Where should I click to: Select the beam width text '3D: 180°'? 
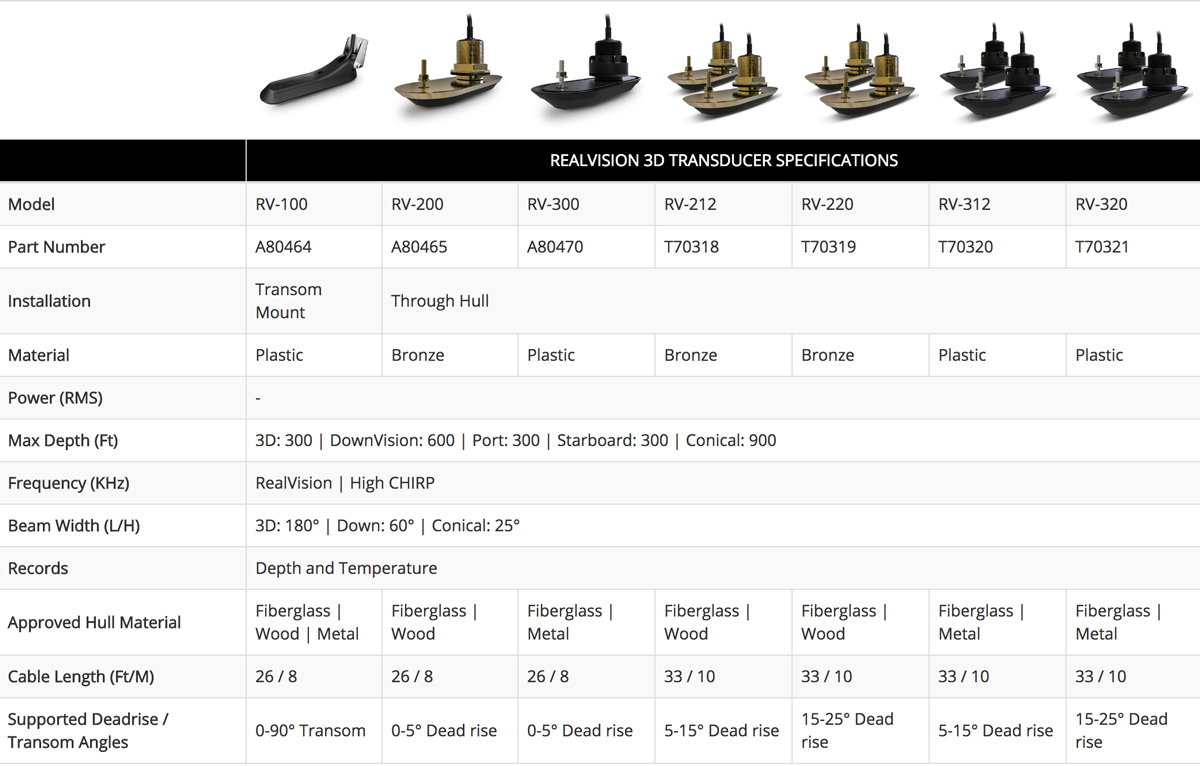pyautogui.click(x=287, y=526)
